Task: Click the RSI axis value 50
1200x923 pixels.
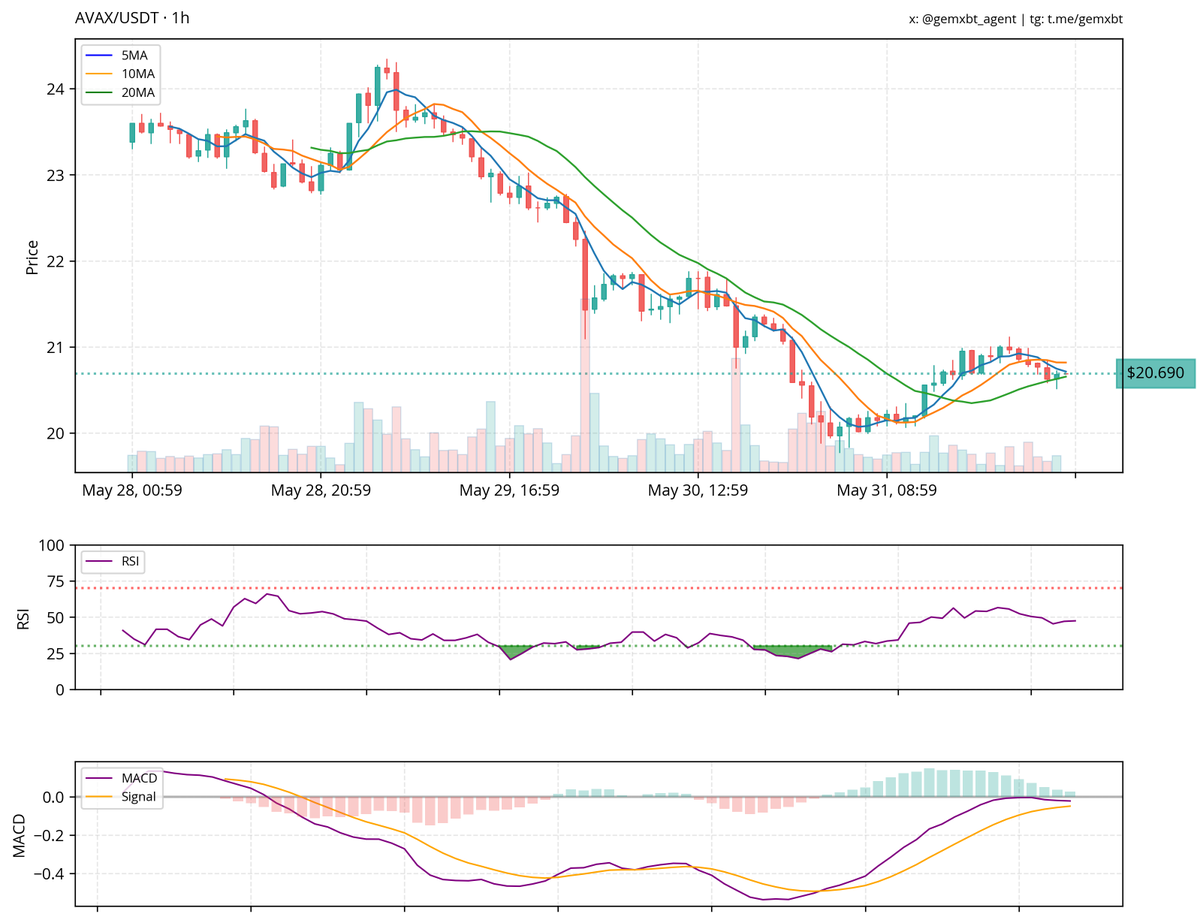Action: coord(55,618)
